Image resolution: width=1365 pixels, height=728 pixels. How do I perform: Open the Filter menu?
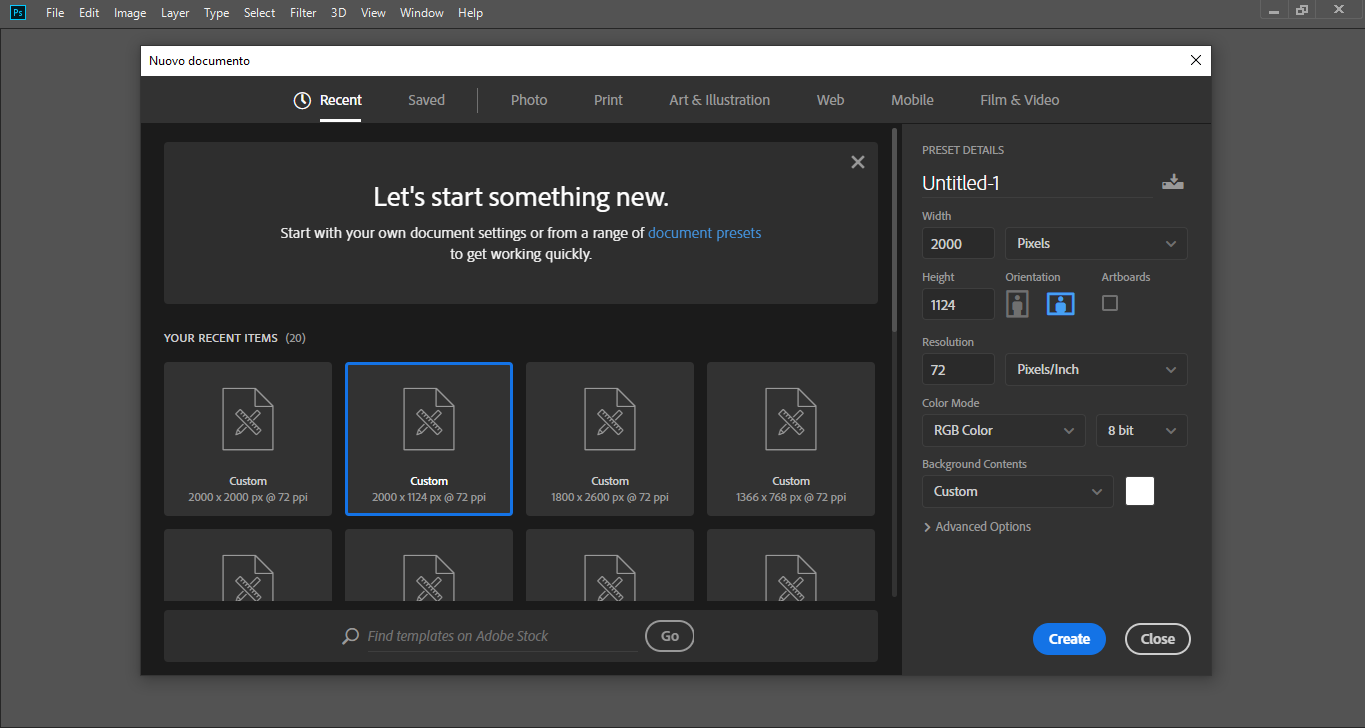tap(303, 13)
